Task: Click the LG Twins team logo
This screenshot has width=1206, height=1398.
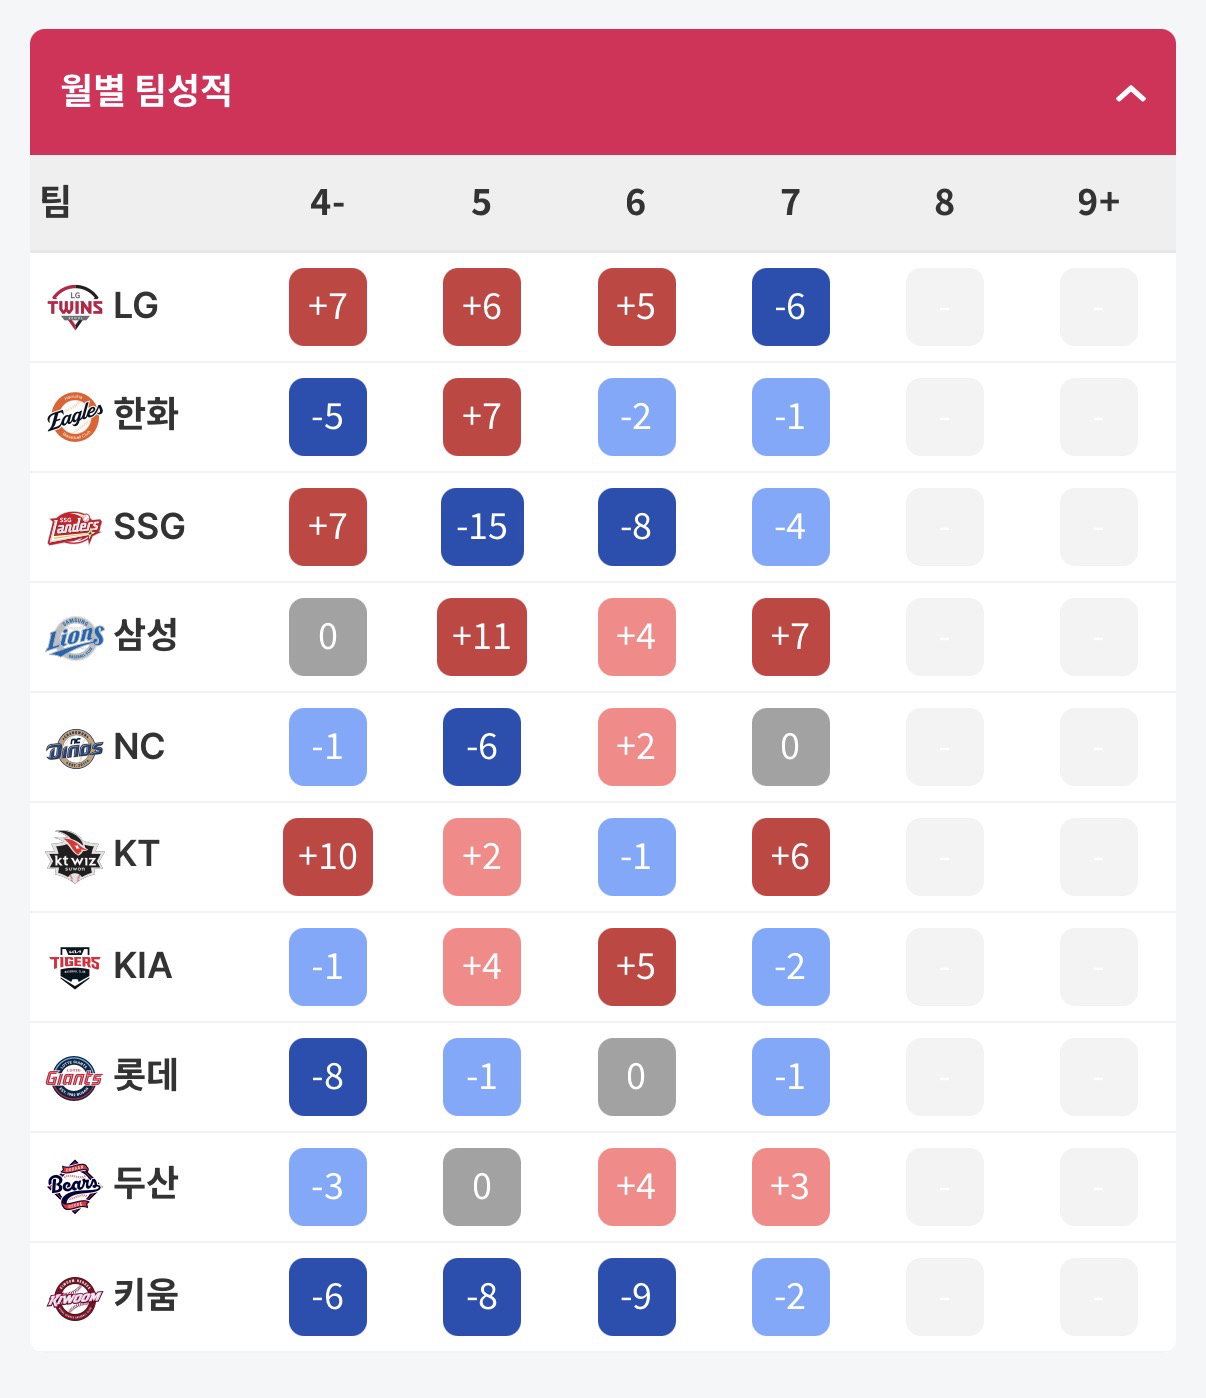Action: click(75, 307)
